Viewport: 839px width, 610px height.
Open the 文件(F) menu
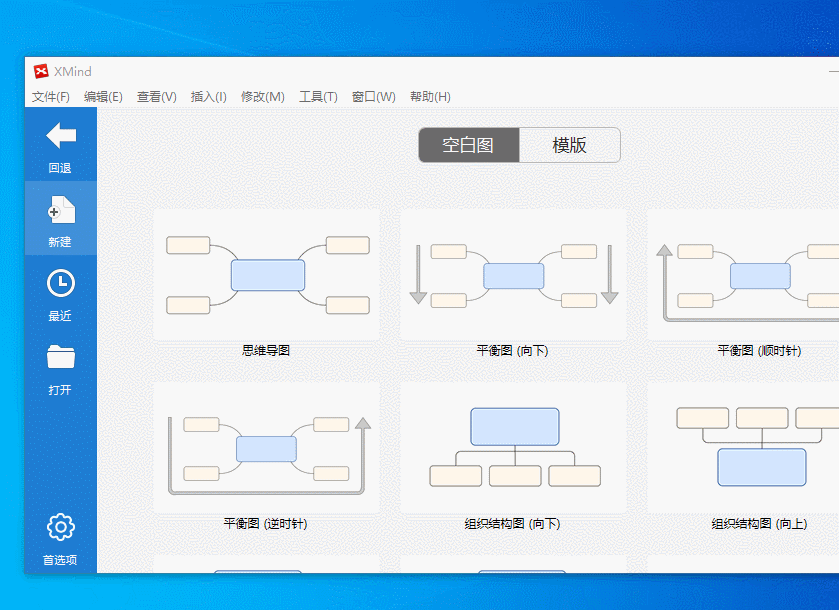click(51, 97)
